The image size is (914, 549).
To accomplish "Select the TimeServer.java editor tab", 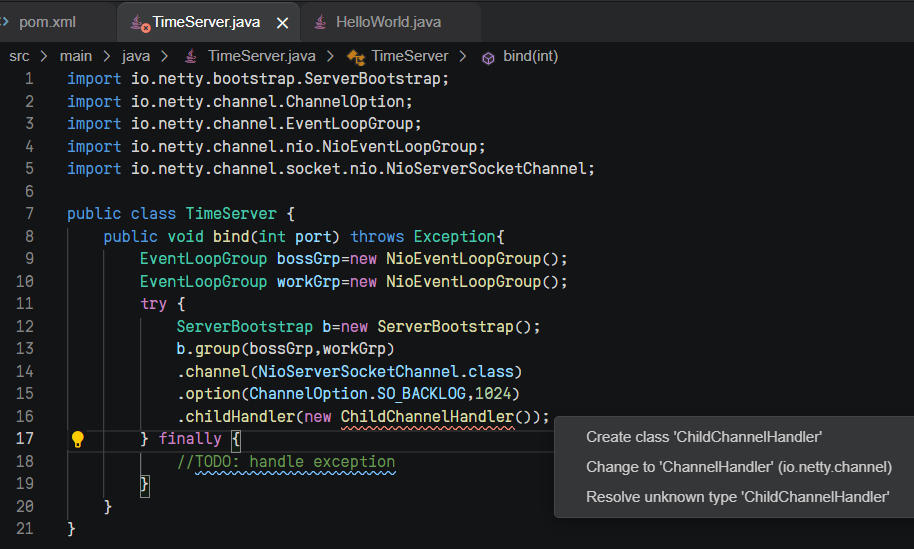I will click(x=206, y=22).
